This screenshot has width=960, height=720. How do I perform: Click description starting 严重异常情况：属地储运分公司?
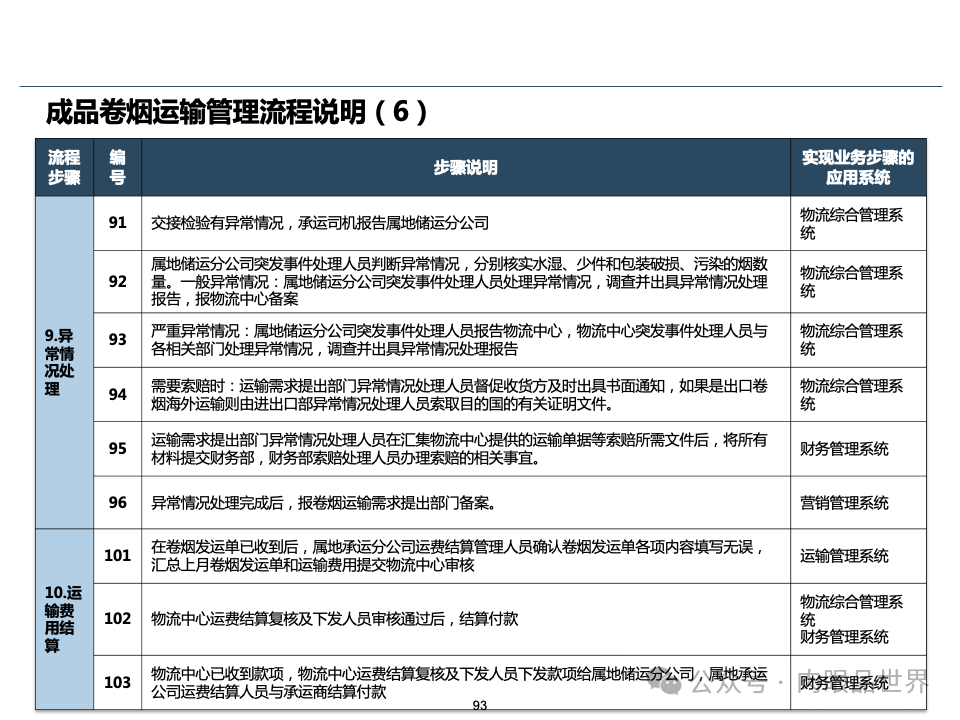tap(459, 340)
